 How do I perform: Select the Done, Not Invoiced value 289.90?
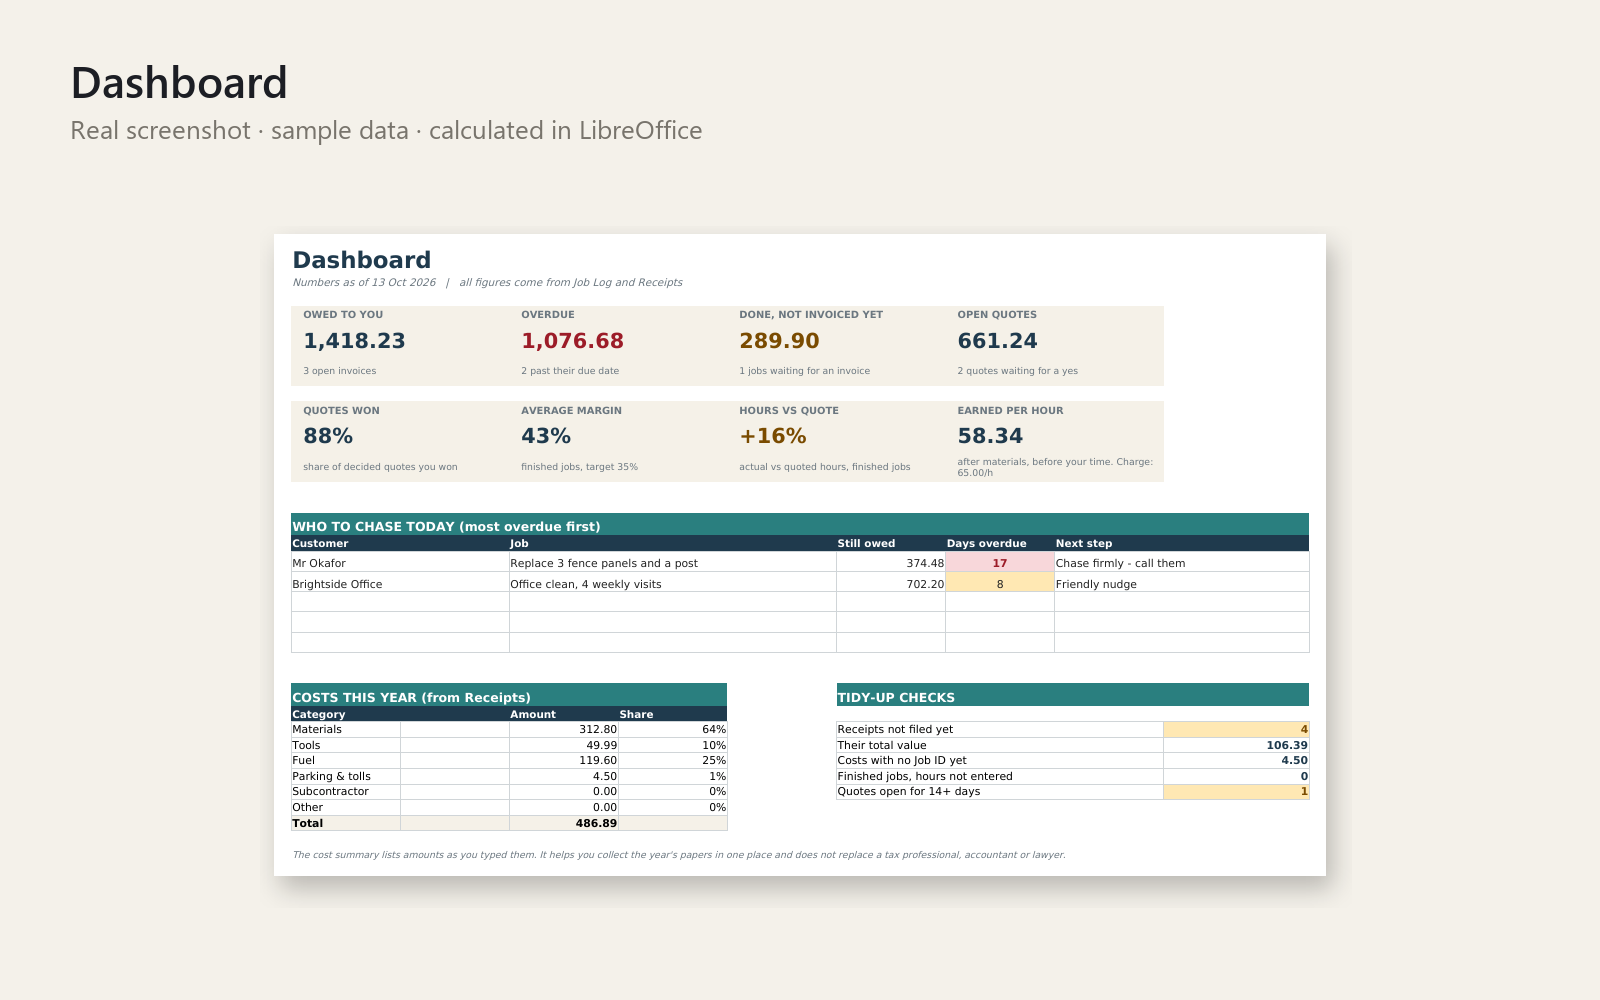pos(779,341)
